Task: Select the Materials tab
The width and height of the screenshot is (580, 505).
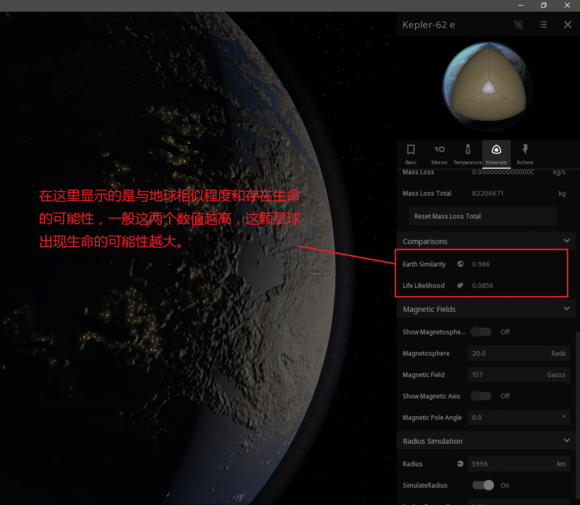Action: (x=496, y=154)
